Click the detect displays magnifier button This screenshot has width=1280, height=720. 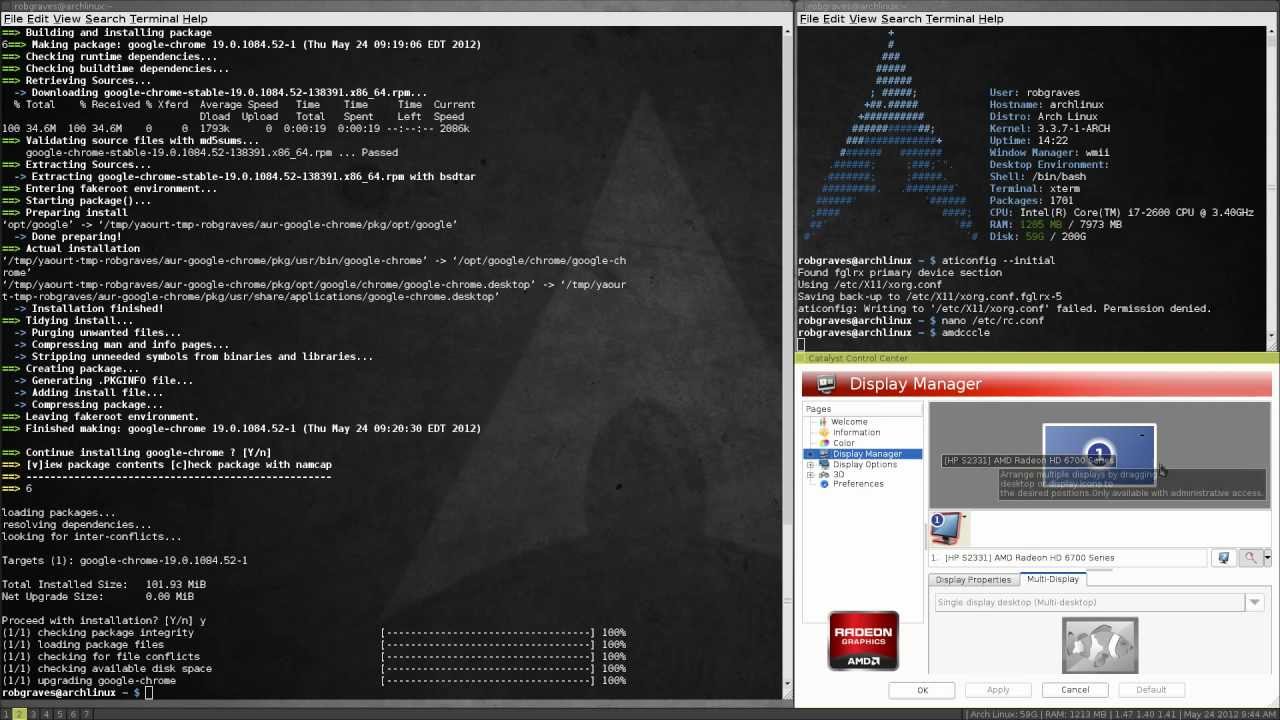tap(1250, 558)
